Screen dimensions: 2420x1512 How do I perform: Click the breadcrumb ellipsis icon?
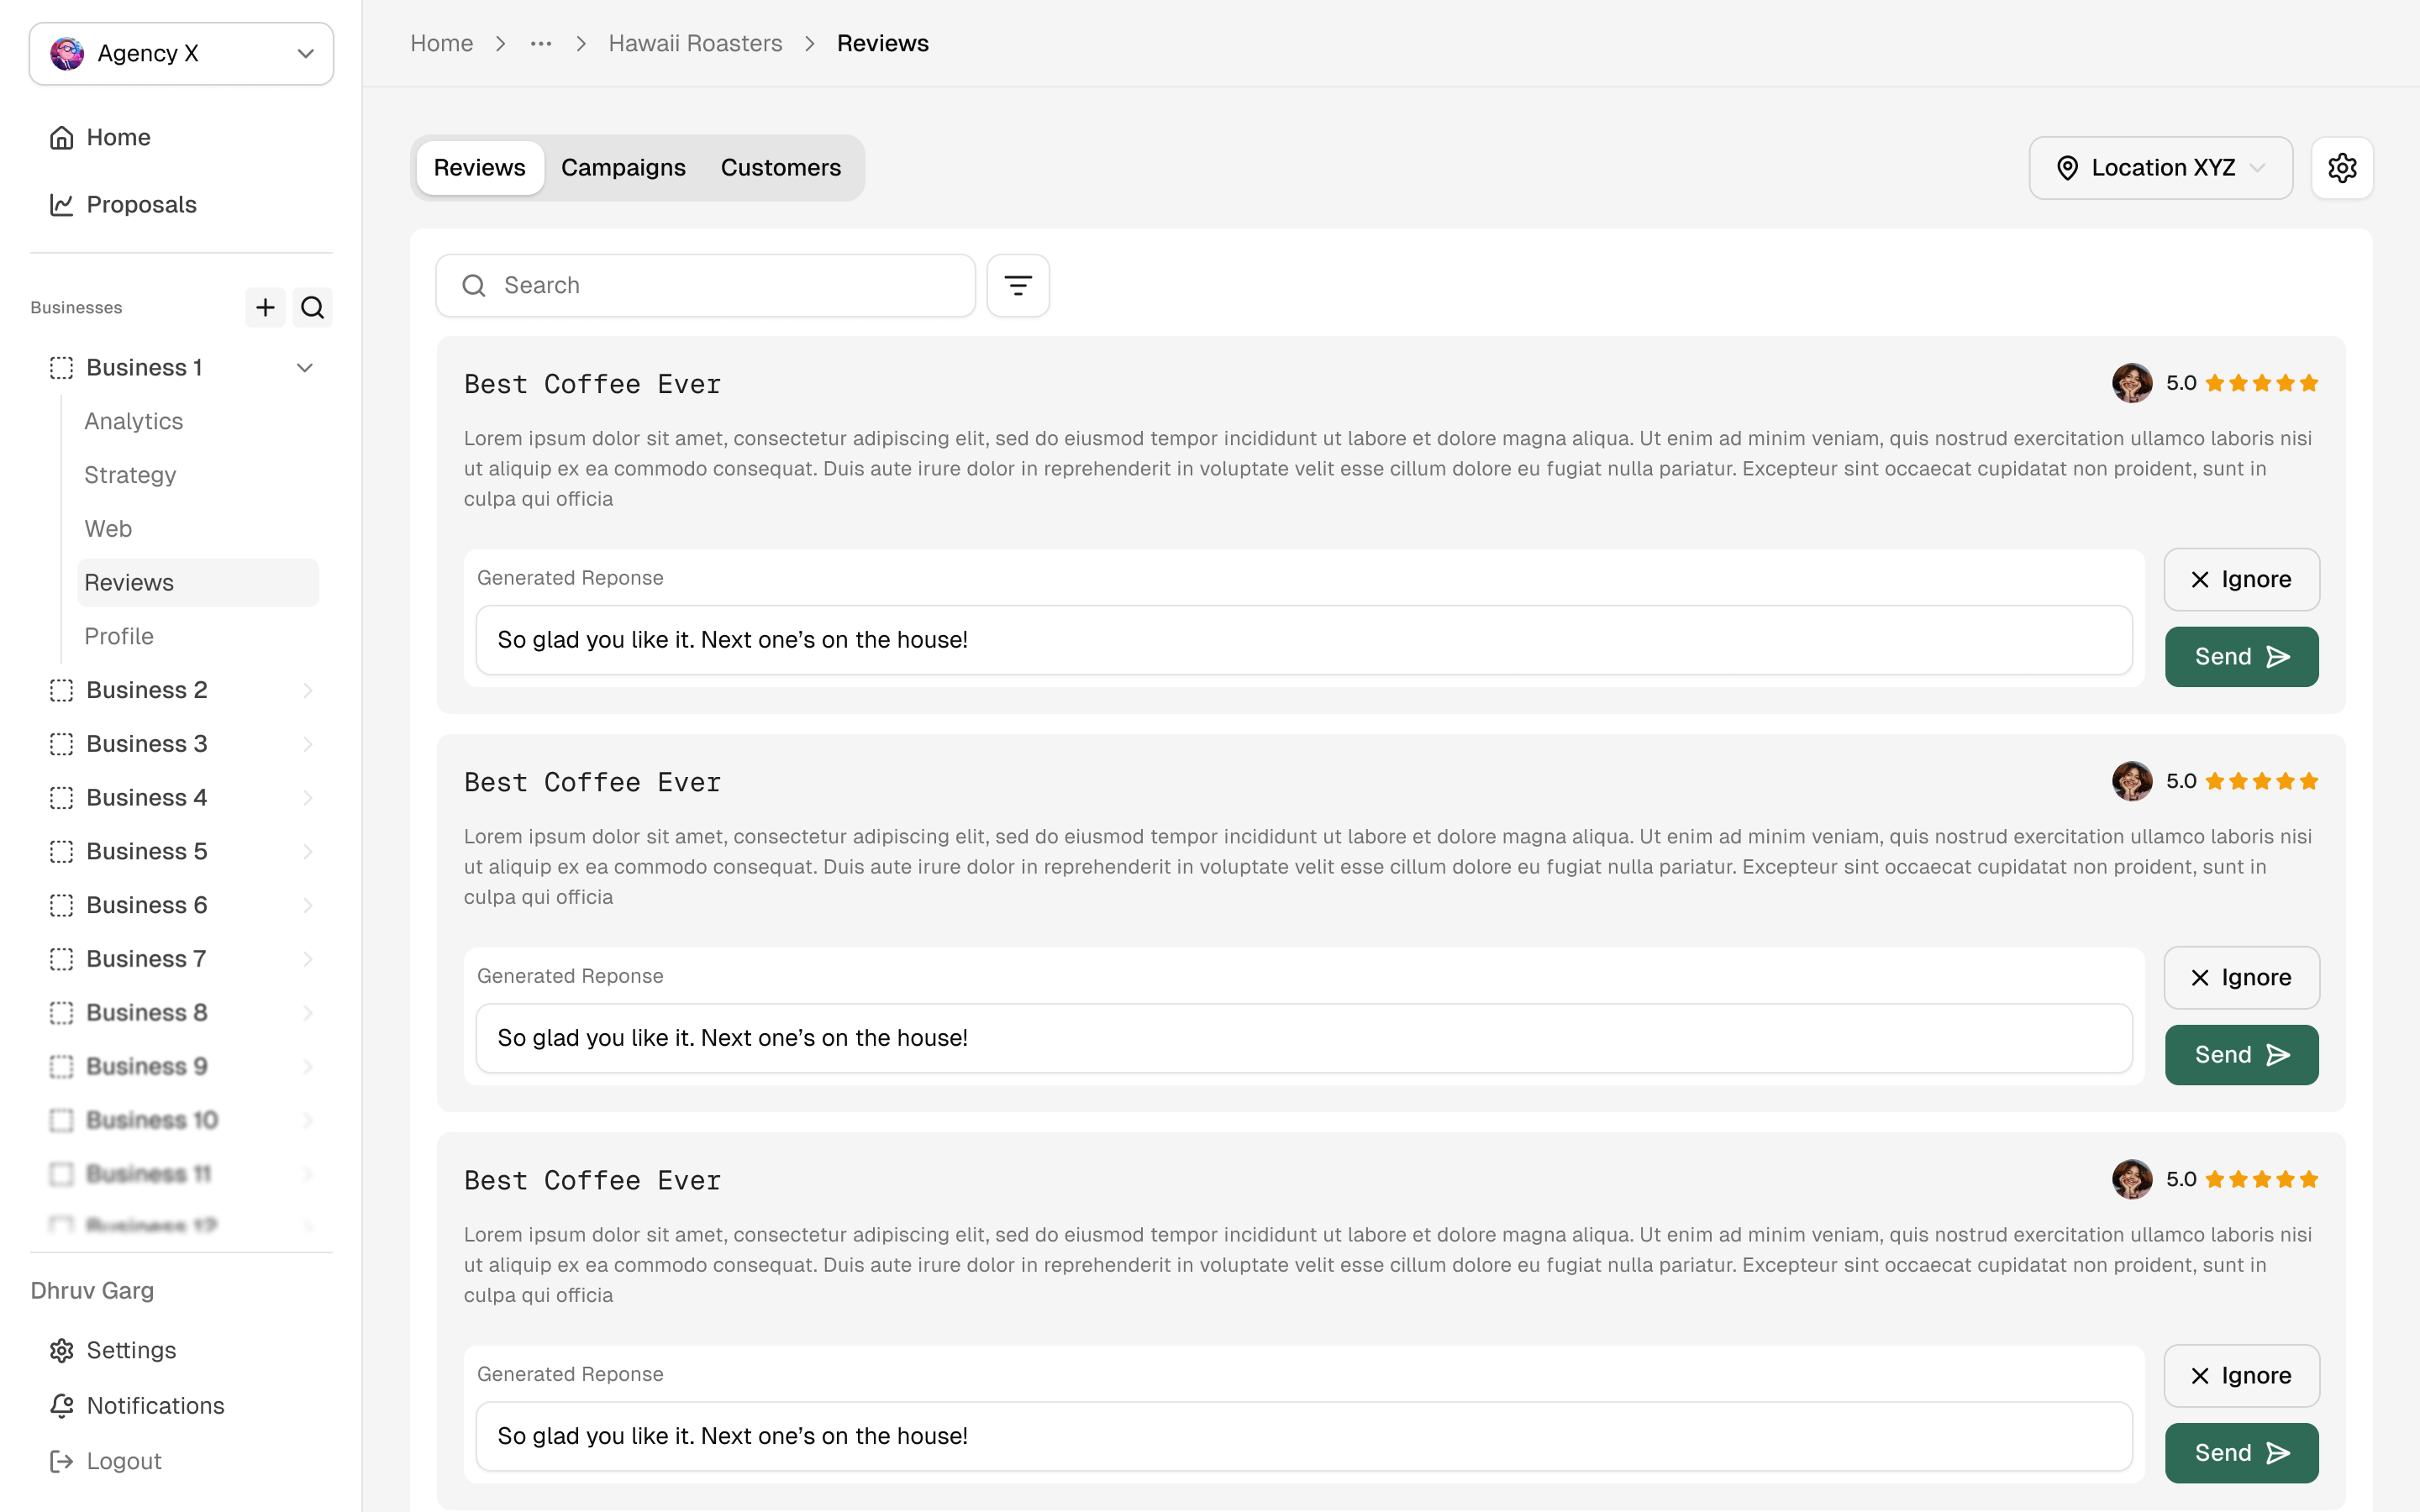(541, 44)
